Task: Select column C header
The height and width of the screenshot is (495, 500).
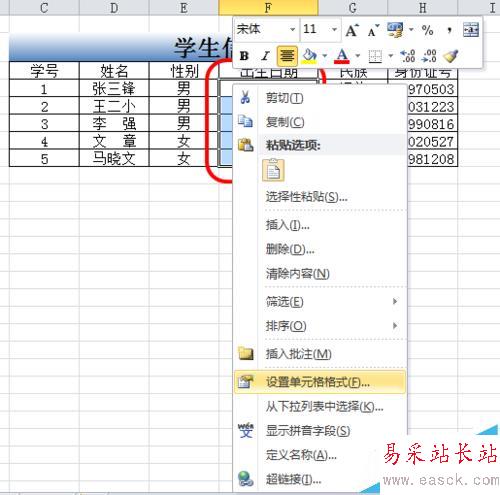Action: tap(44, 7)
